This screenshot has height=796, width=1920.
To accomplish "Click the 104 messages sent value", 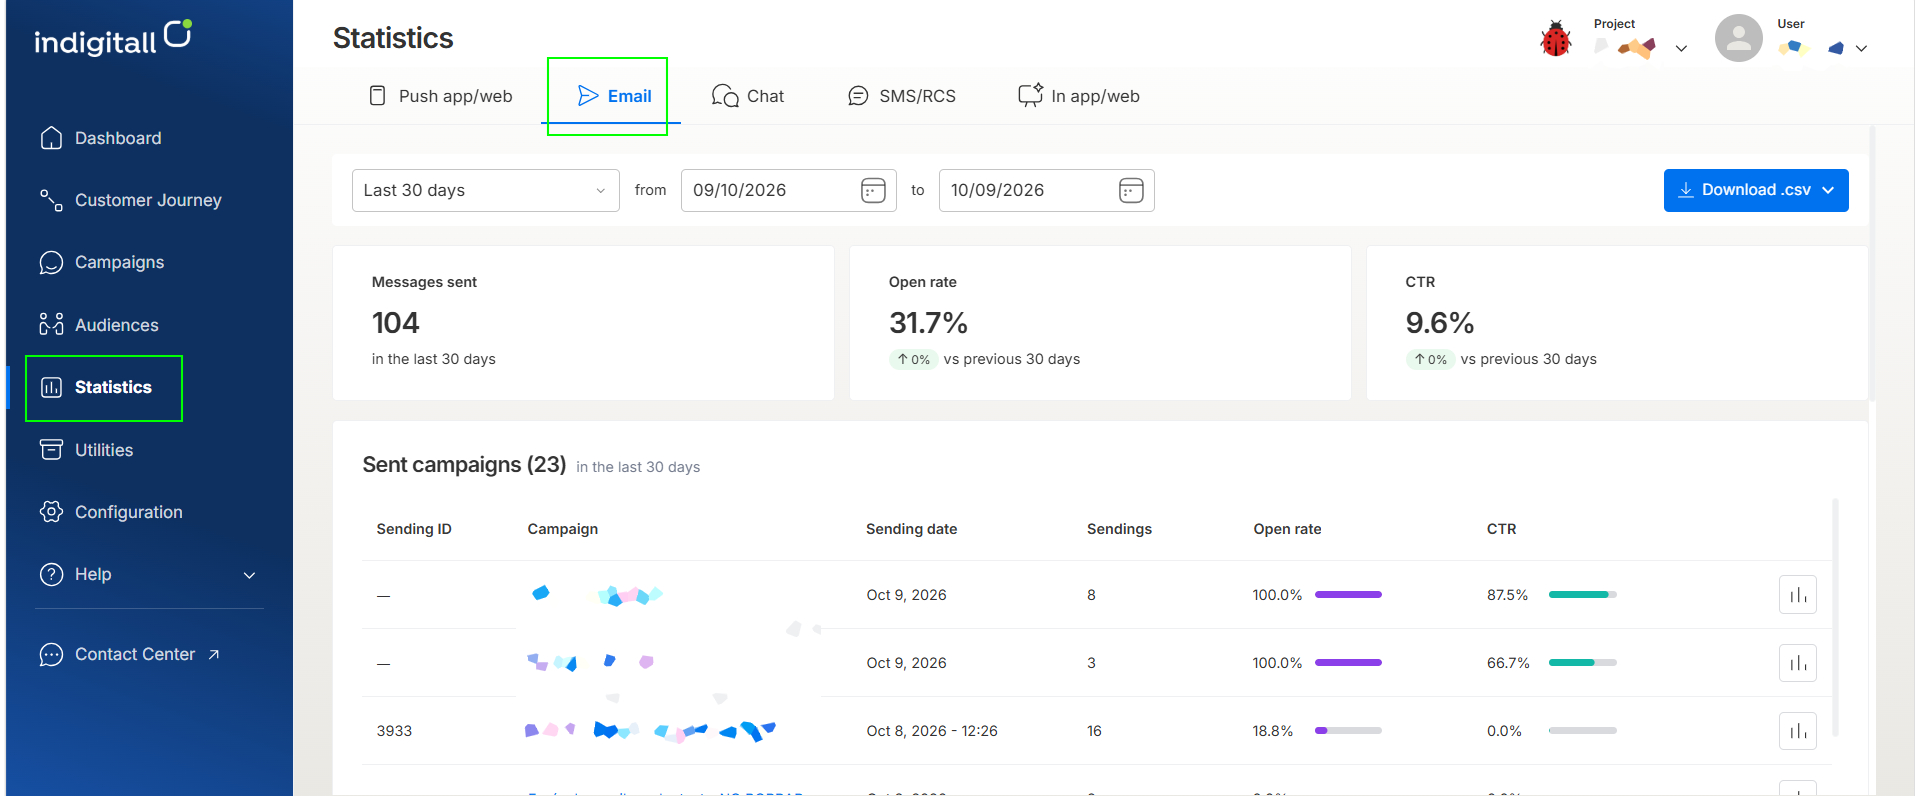I will click(x=395, y=323).
